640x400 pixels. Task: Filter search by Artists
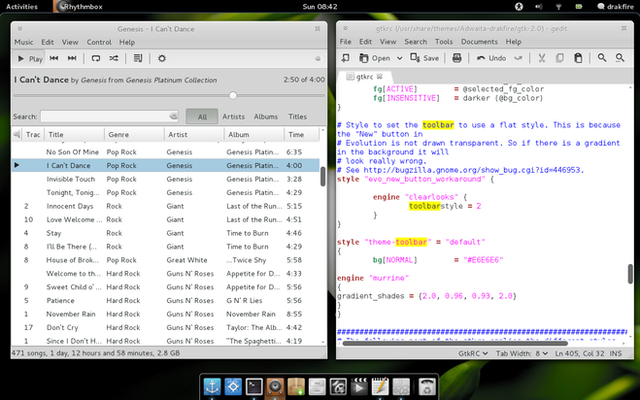[233, 116]
